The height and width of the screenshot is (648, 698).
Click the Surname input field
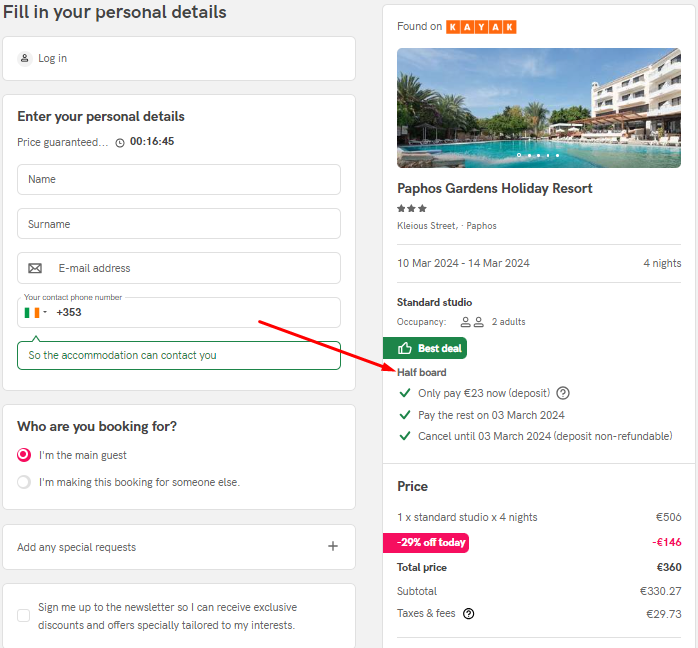pyautogui.click(x=179, y=224)
